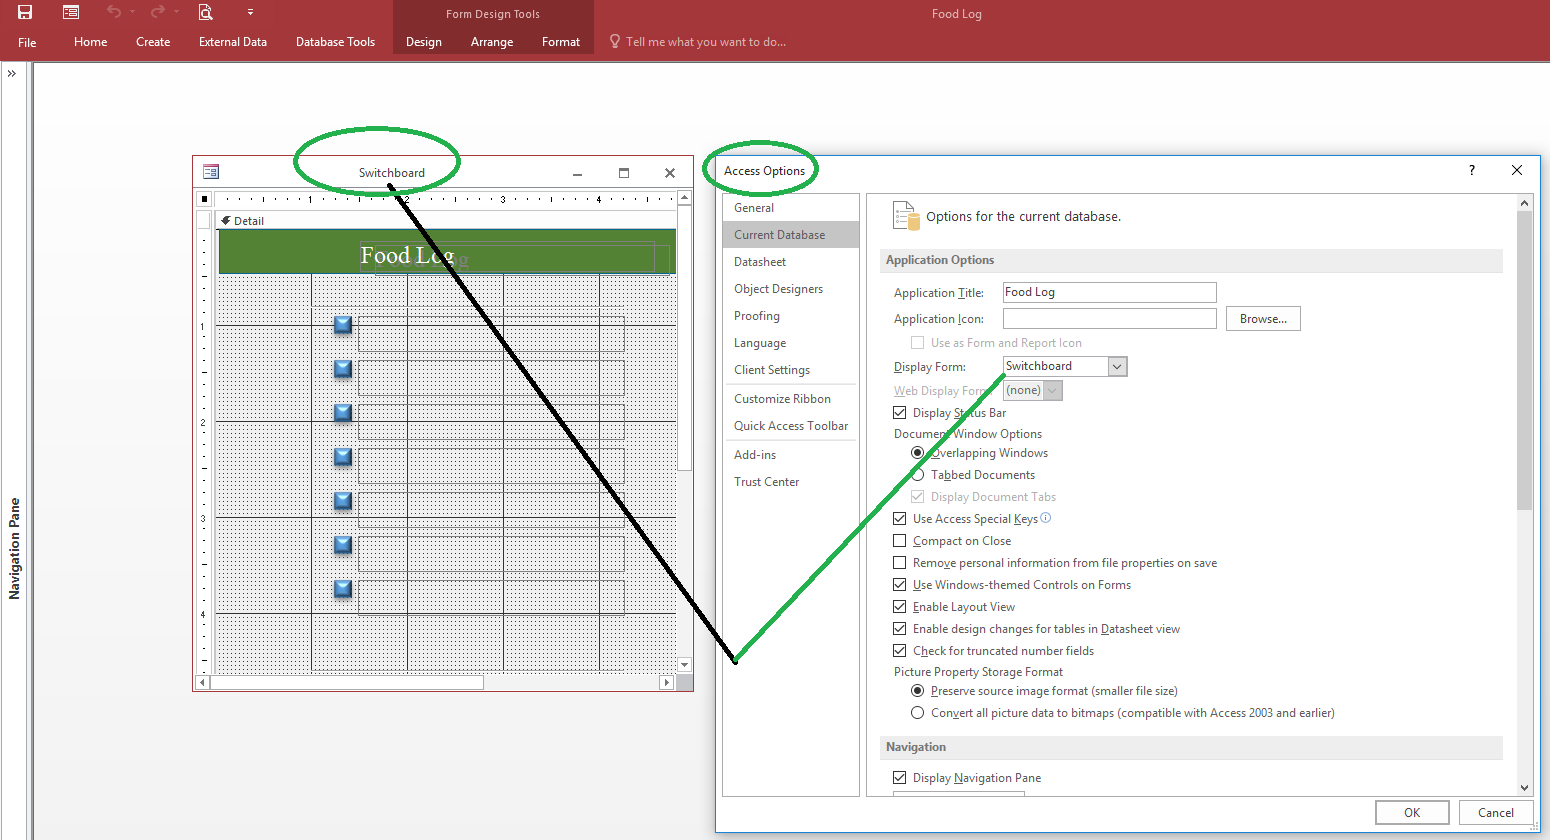This screenshot has height=840, width=1550.
Task: Enable Remove personal information on save checkbox
Action: point(900,562)
